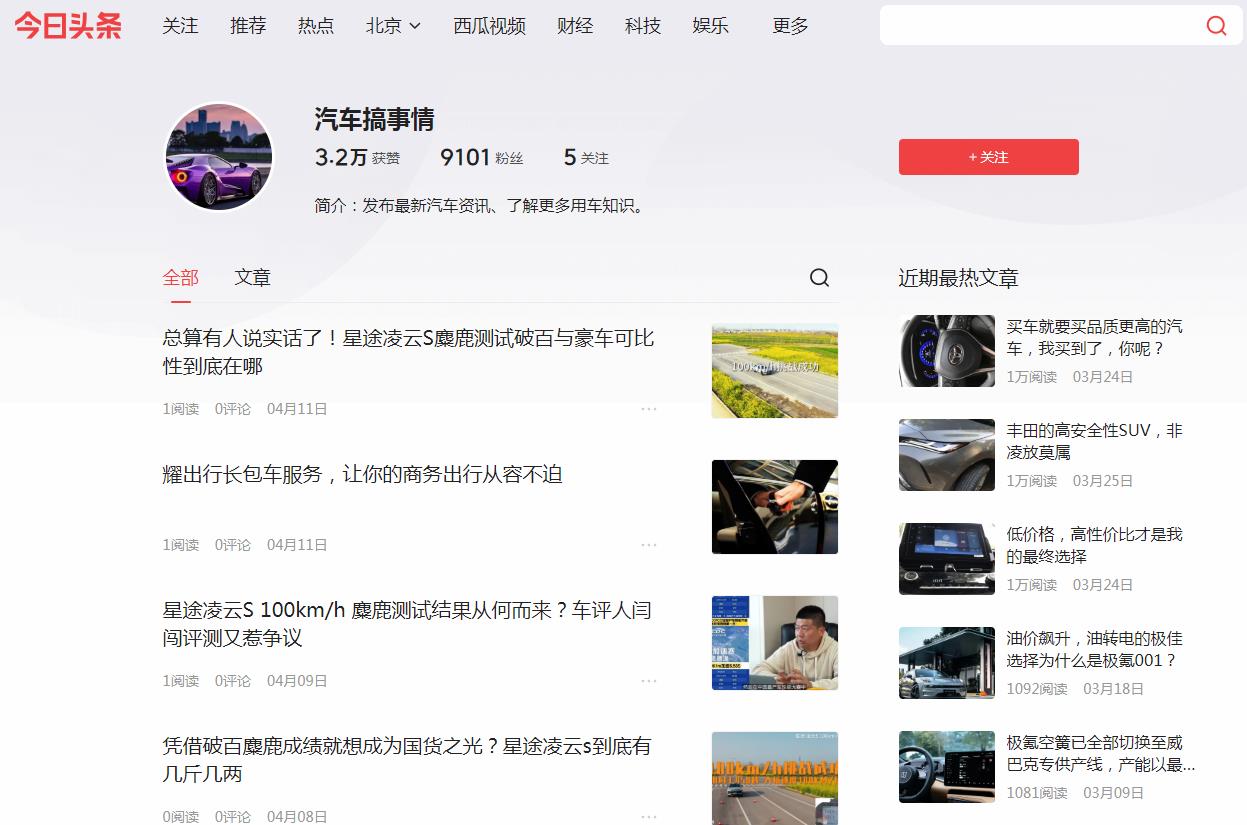
Task: Open the 热点 navigation item
Action: tap(316, 26)
